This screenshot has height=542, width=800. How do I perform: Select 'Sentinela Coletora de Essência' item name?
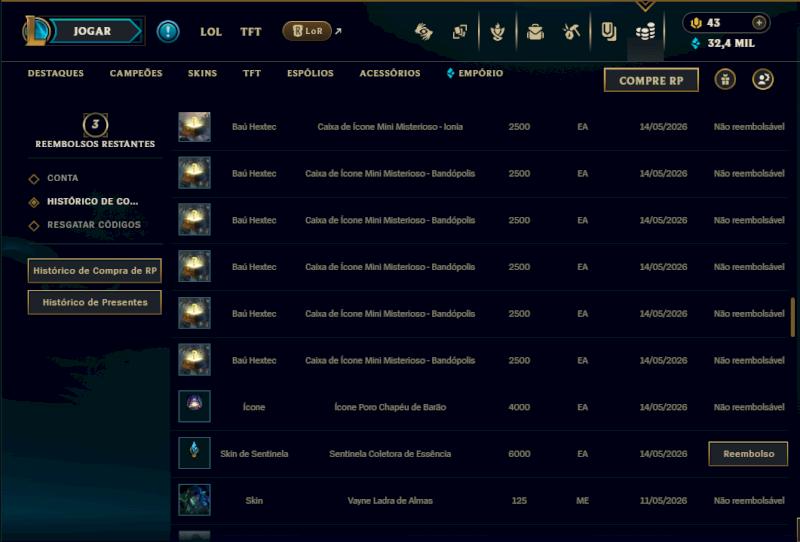[x=390, y=454]
